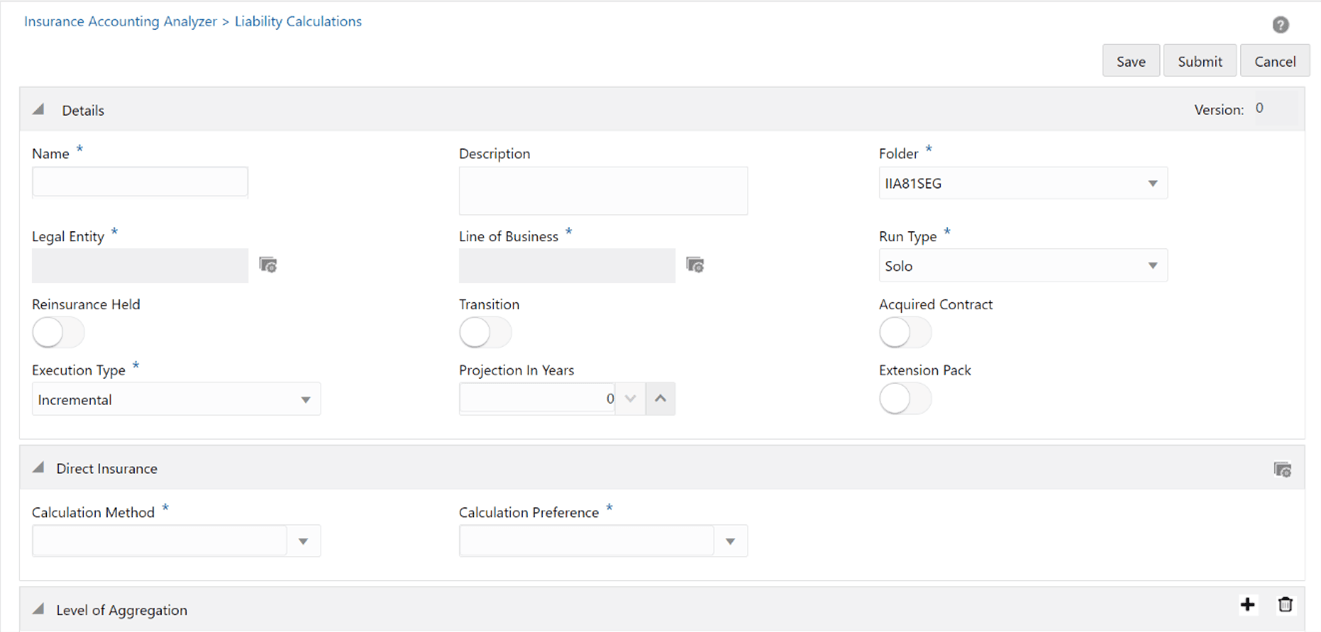Click the hierarchy icon on Direct Insurance header

pos(1283,468)
